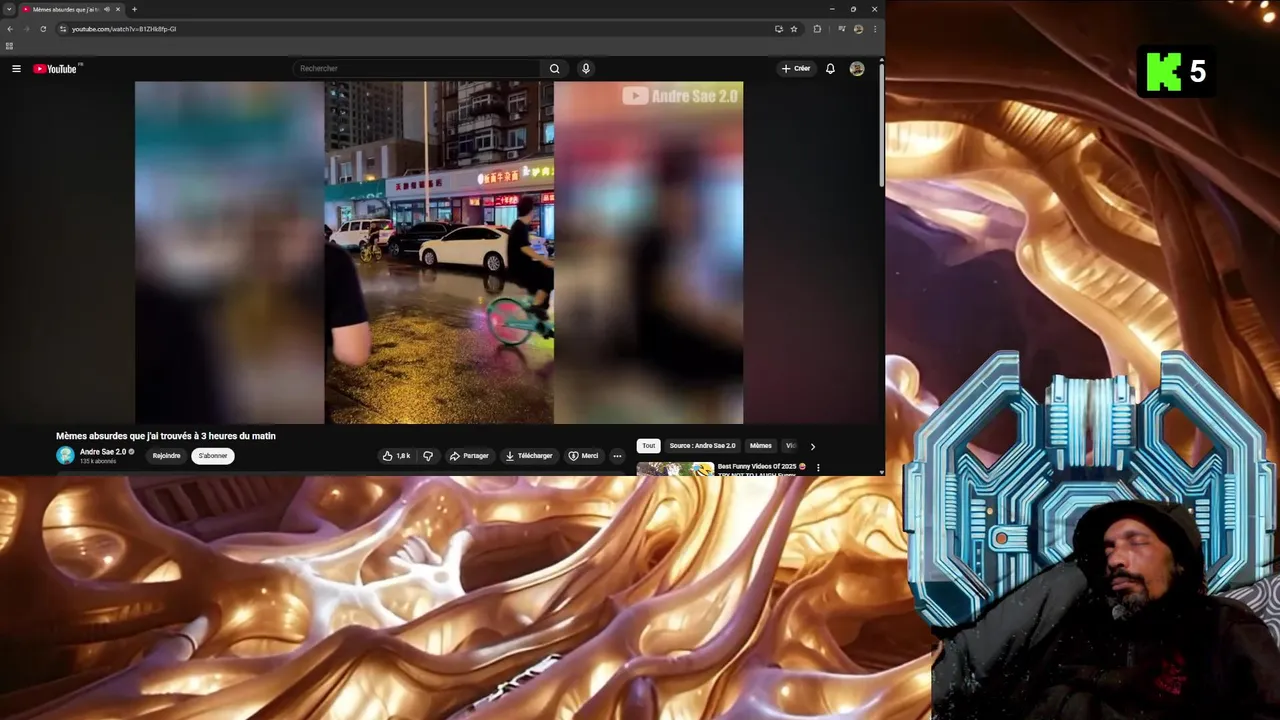This screenshot has width=1280, height=720.
Task: Select Source : Andre Sae 2.0 chip
Action: 702,446
